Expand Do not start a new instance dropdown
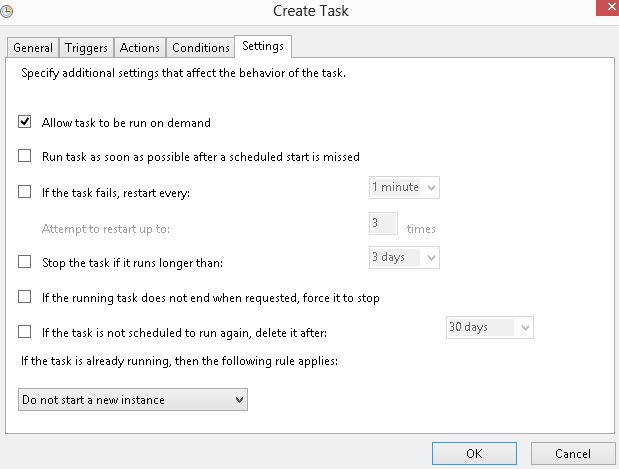The image size is (619, 469). click(133, 400)
